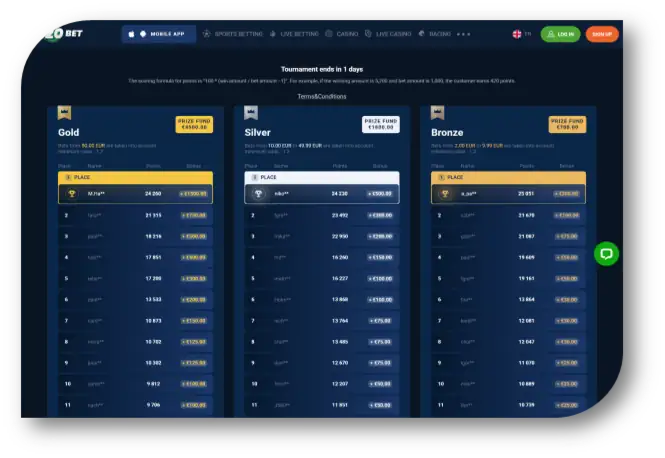
Task: Click the Gold tournament crown badge
Action: coord(64,113)
